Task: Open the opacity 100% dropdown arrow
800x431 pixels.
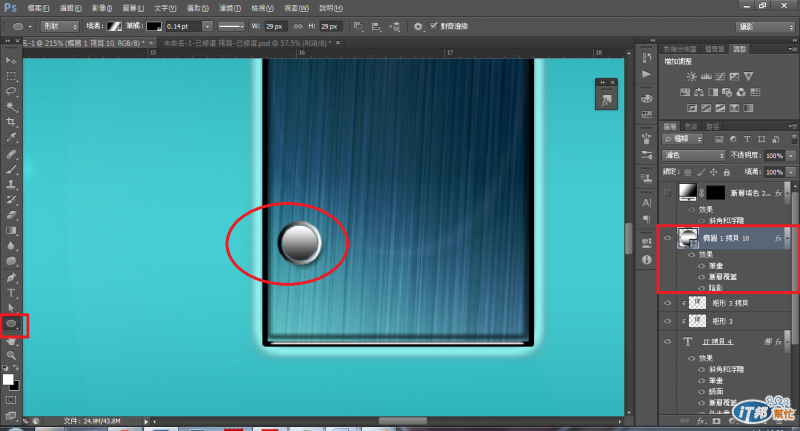Action: tap(791, 156)
